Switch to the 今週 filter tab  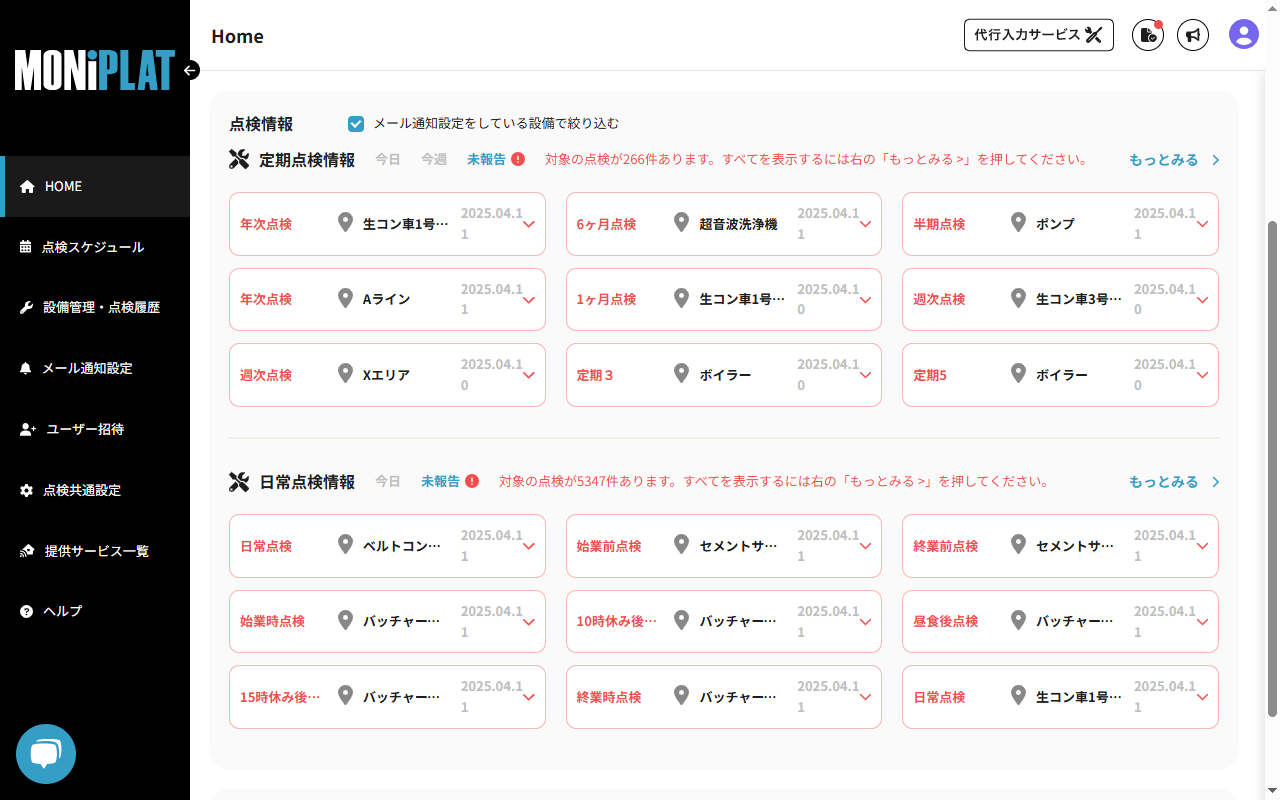coord(433,159)
